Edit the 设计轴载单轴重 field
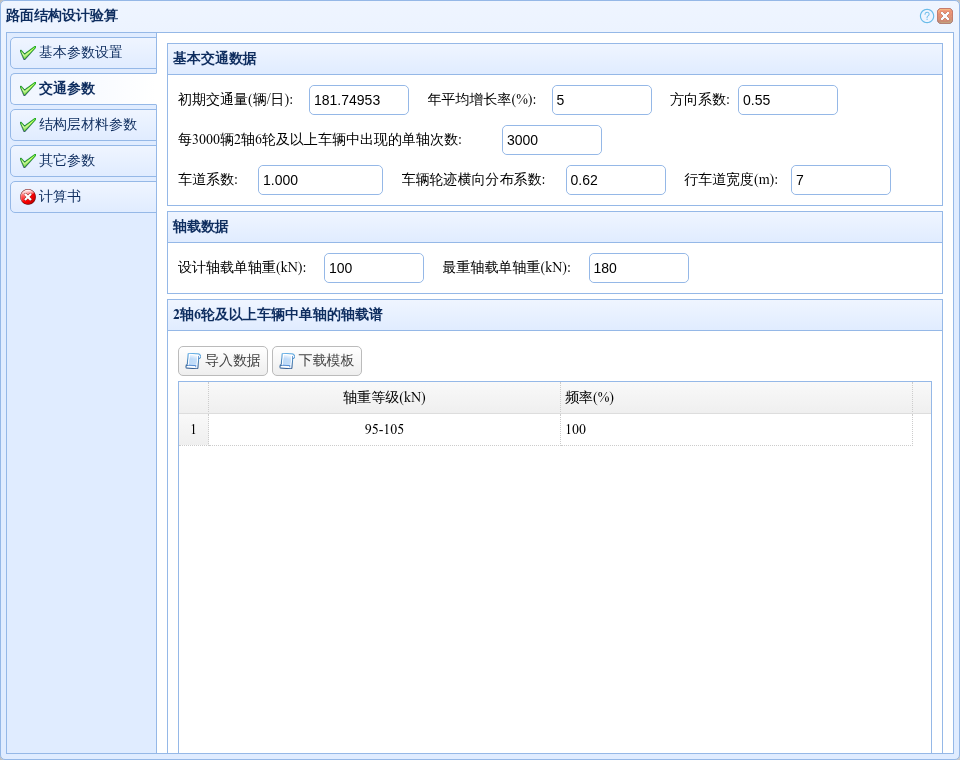The width and height of the screenshot is (960, 760). 373,268
